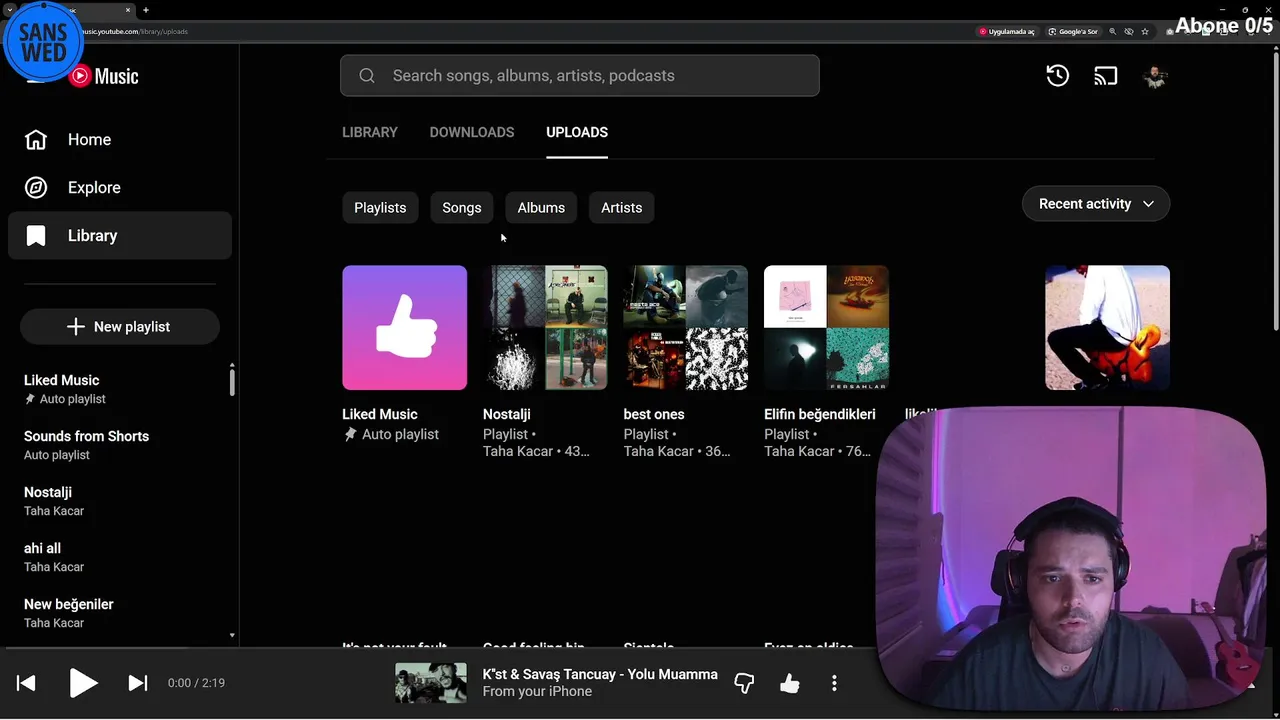
Task: Open Nostalji playlist cover collage
Action: [x=545, y=328]
